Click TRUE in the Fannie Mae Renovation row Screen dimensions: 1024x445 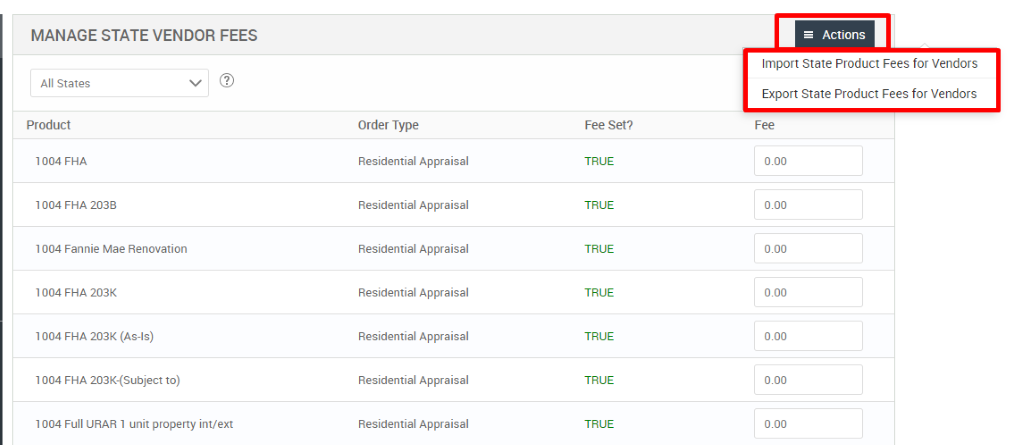tap(600, 249)
